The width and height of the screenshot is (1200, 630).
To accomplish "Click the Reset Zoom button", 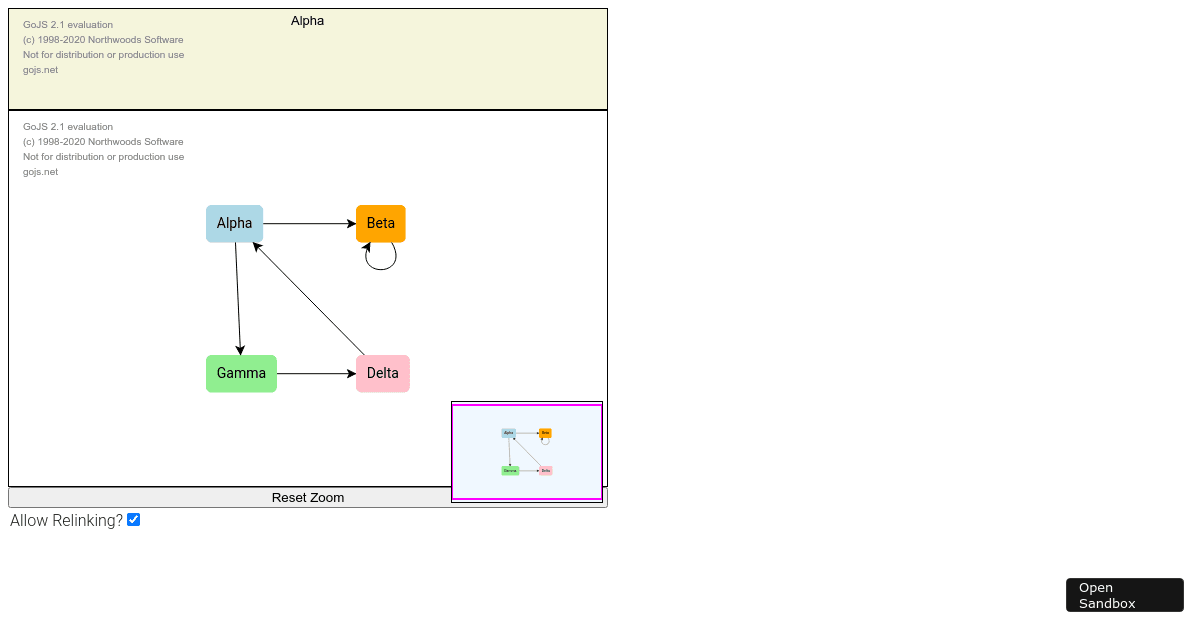I will (x=307, y=497).
